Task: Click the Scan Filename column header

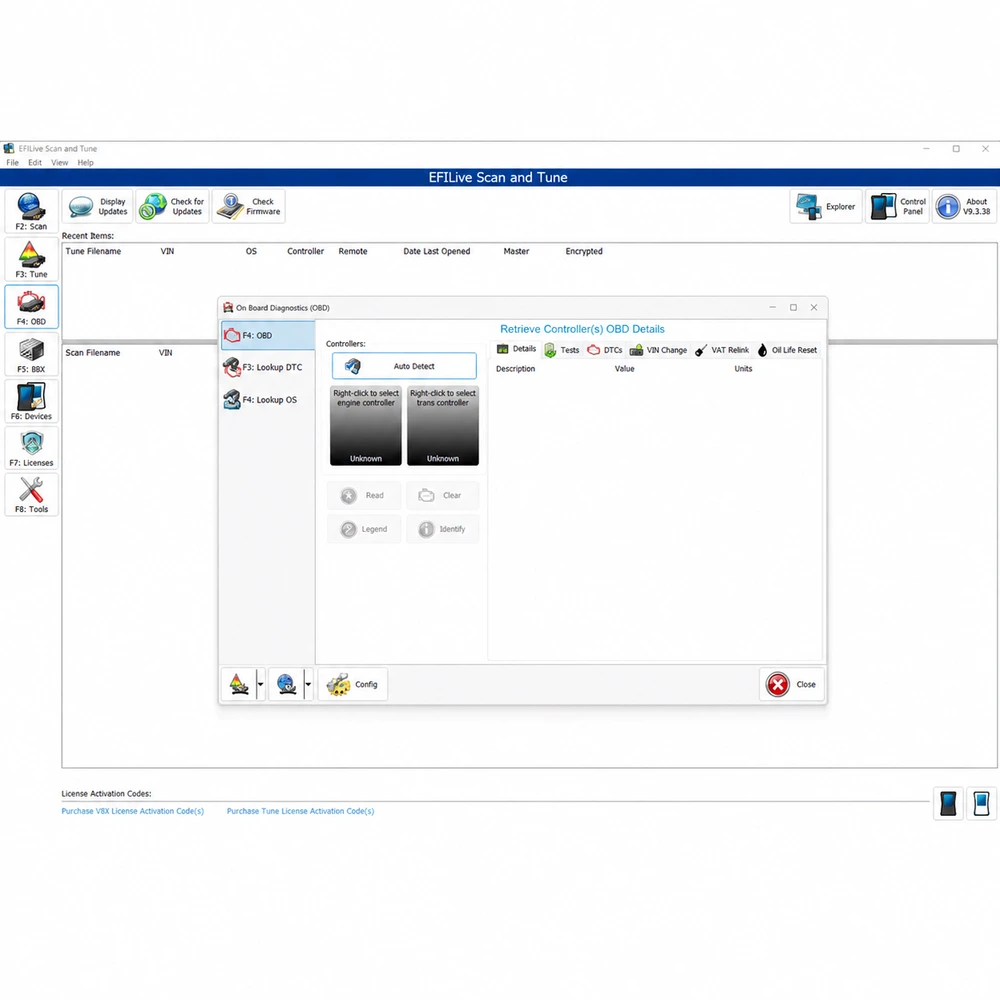Action: (x=92, y=353)
